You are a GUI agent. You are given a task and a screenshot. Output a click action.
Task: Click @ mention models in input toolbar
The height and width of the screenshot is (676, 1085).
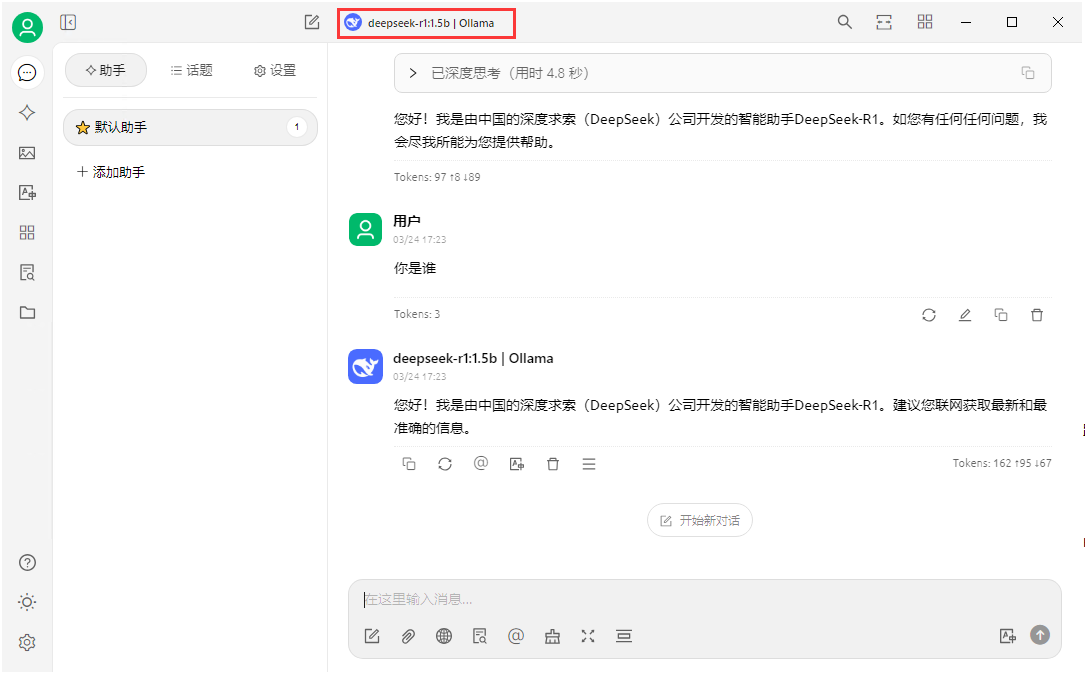coord(516,636)
